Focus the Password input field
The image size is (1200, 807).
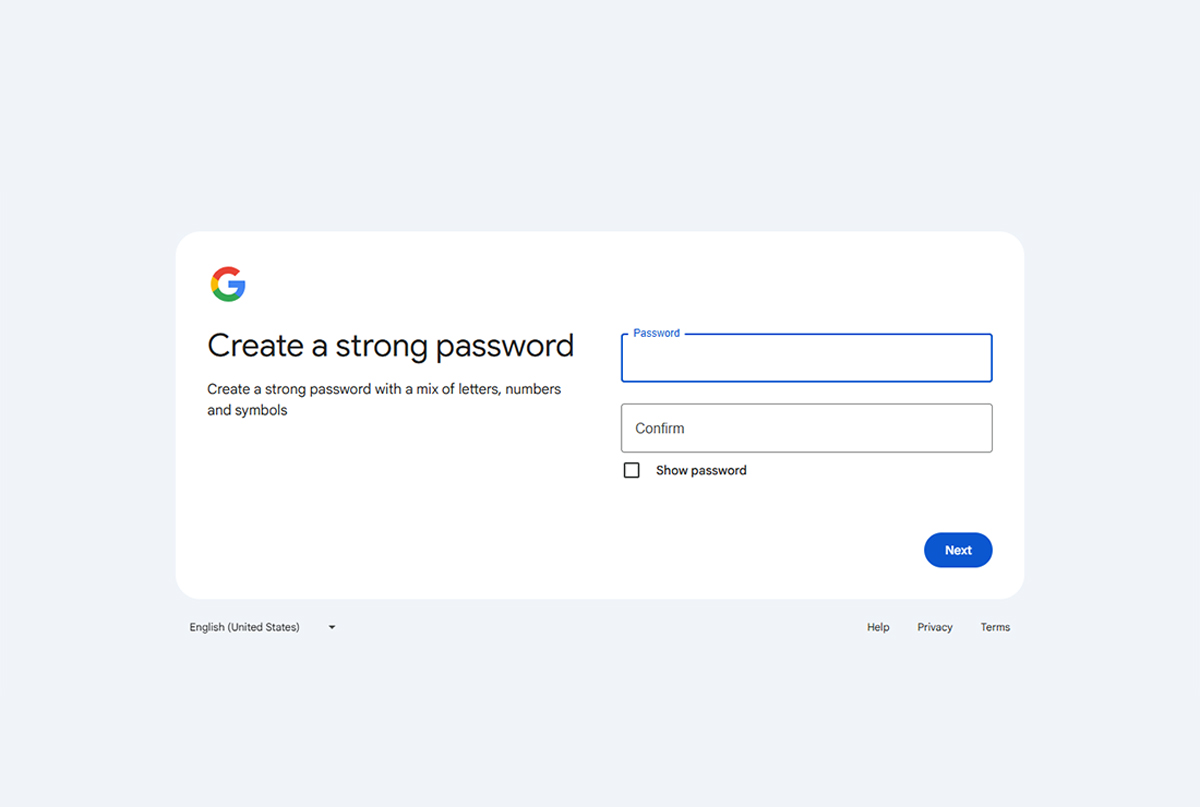pos(806,358)
